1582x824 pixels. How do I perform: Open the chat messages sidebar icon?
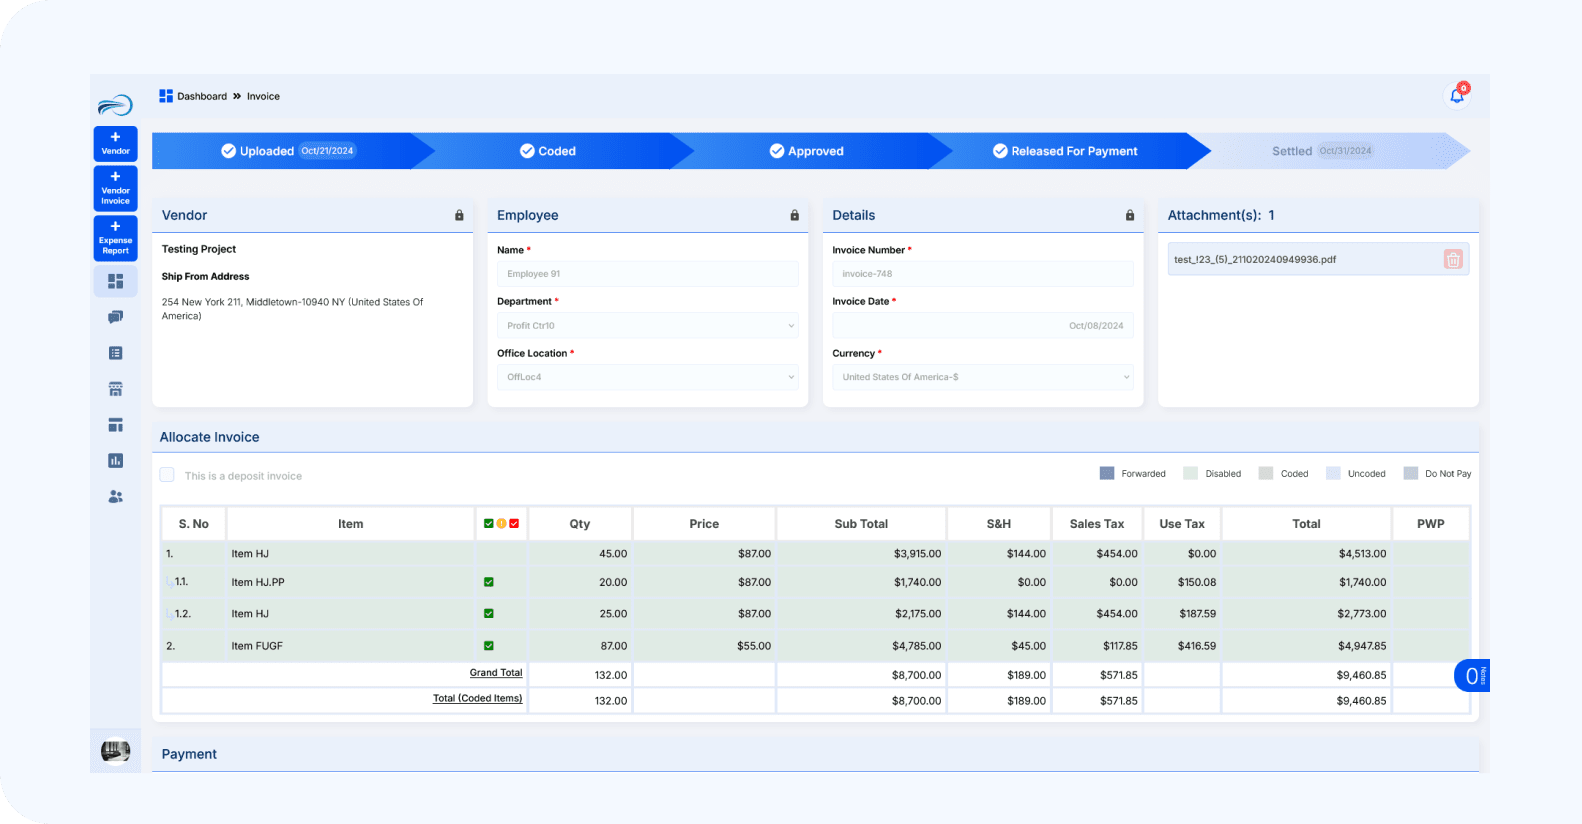pyautogui.click(x=116, y=317)
